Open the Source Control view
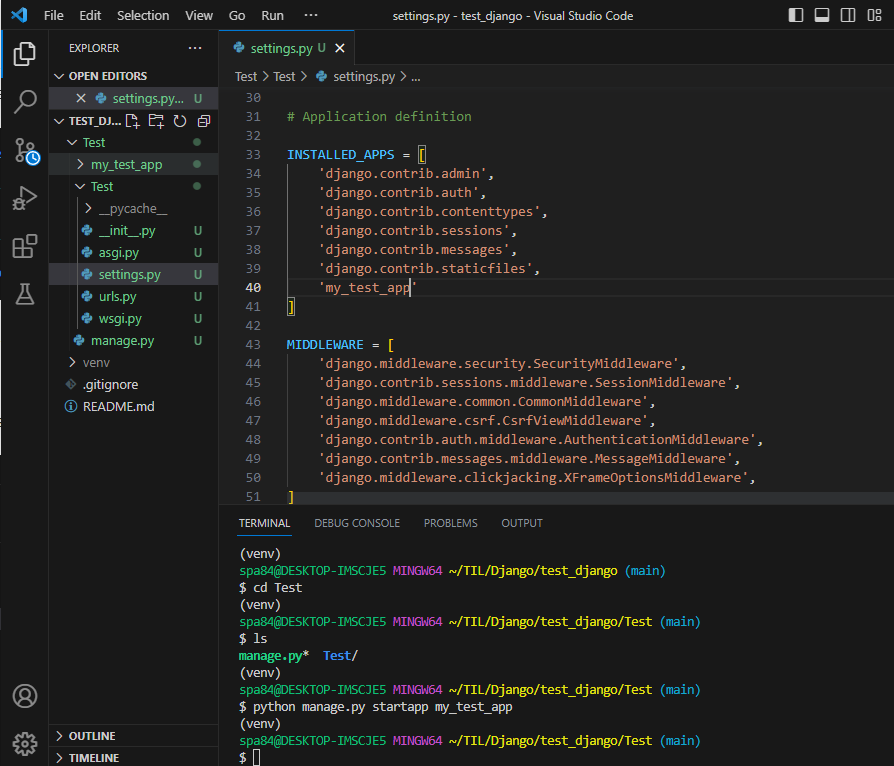Screen dimensions: 894x766 (x=26, y=151)
